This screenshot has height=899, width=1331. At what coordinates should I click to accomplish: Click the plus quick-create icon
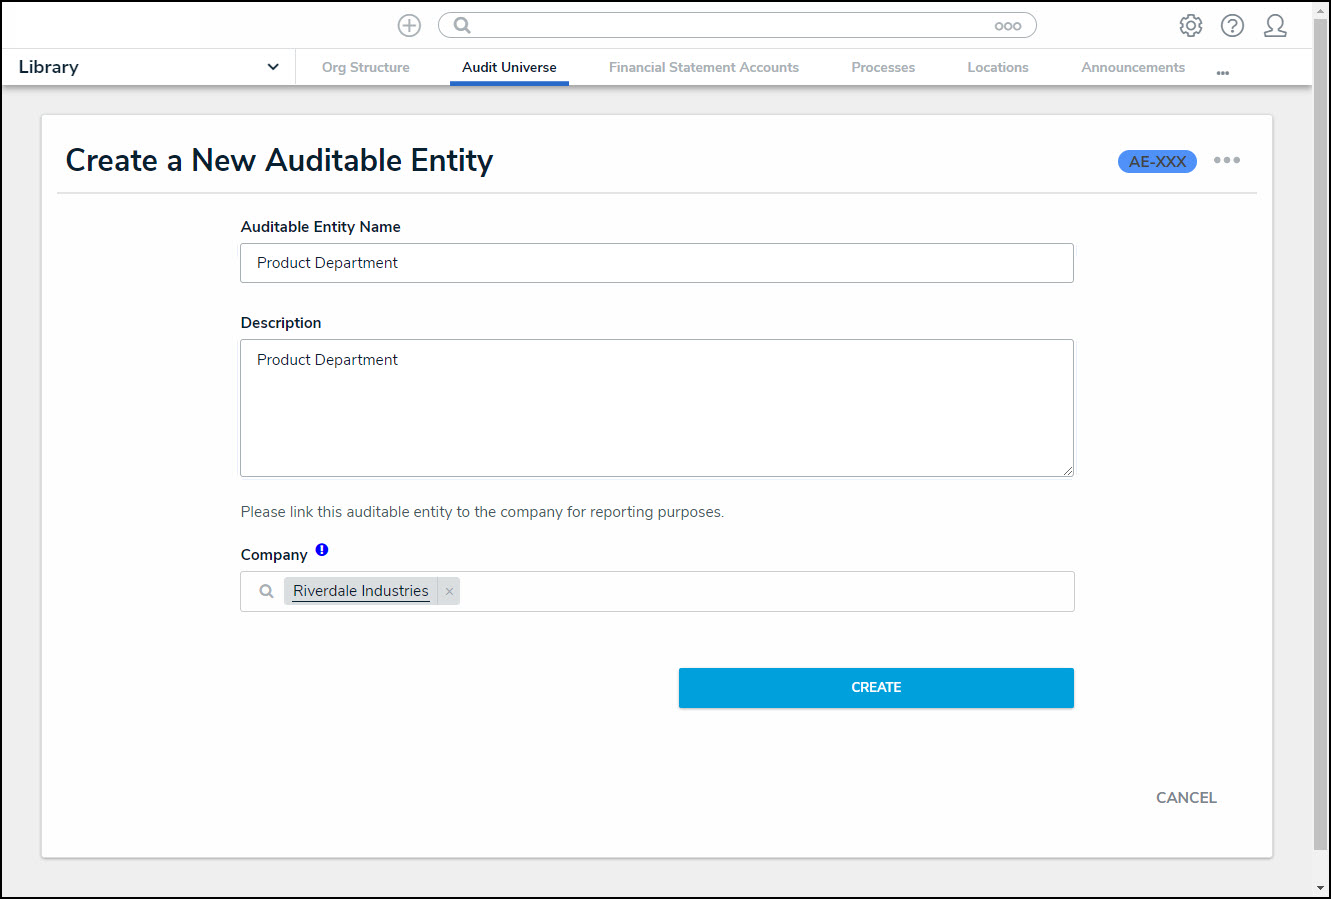[x=409, y=26]
